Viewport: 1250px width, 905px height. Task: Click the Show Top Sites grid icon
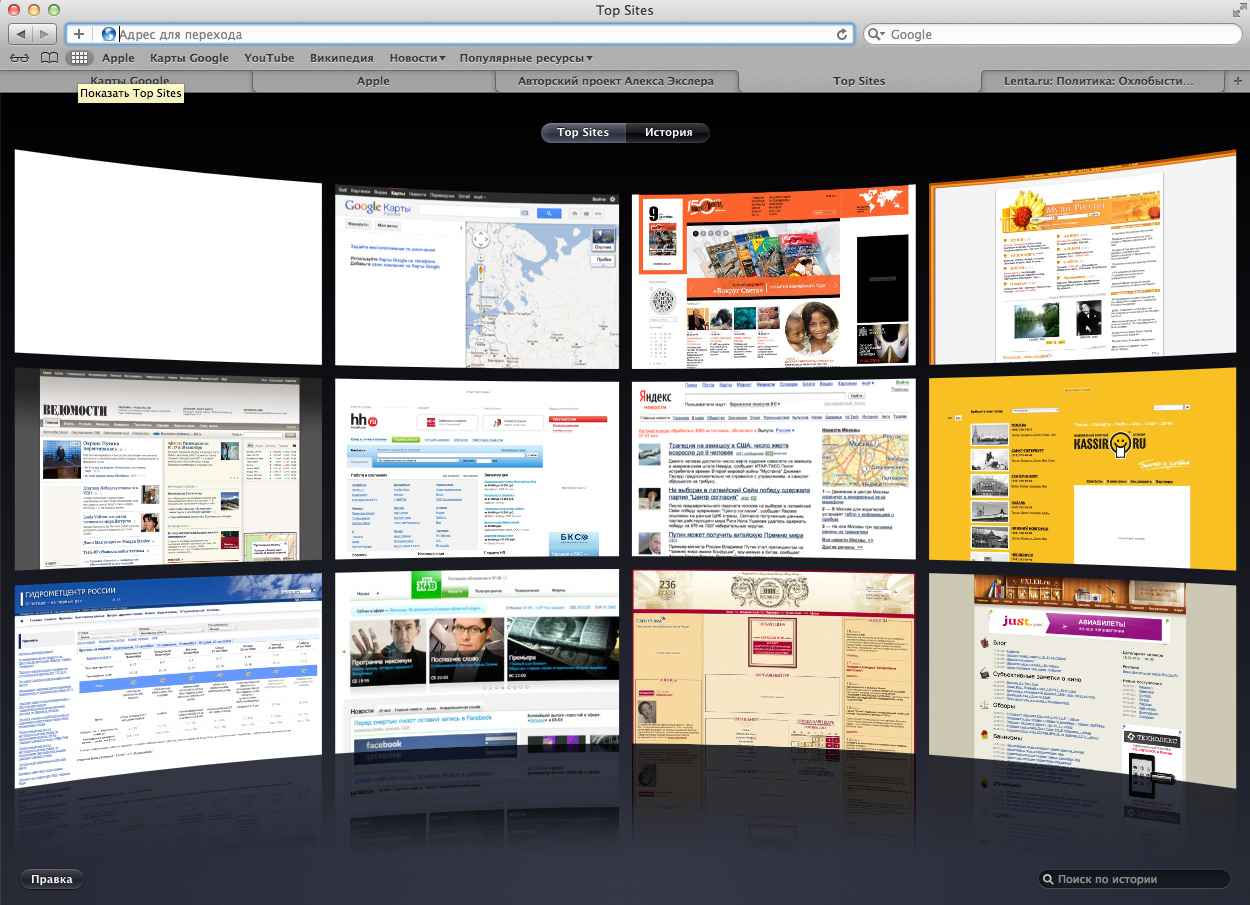pos(78,58)
